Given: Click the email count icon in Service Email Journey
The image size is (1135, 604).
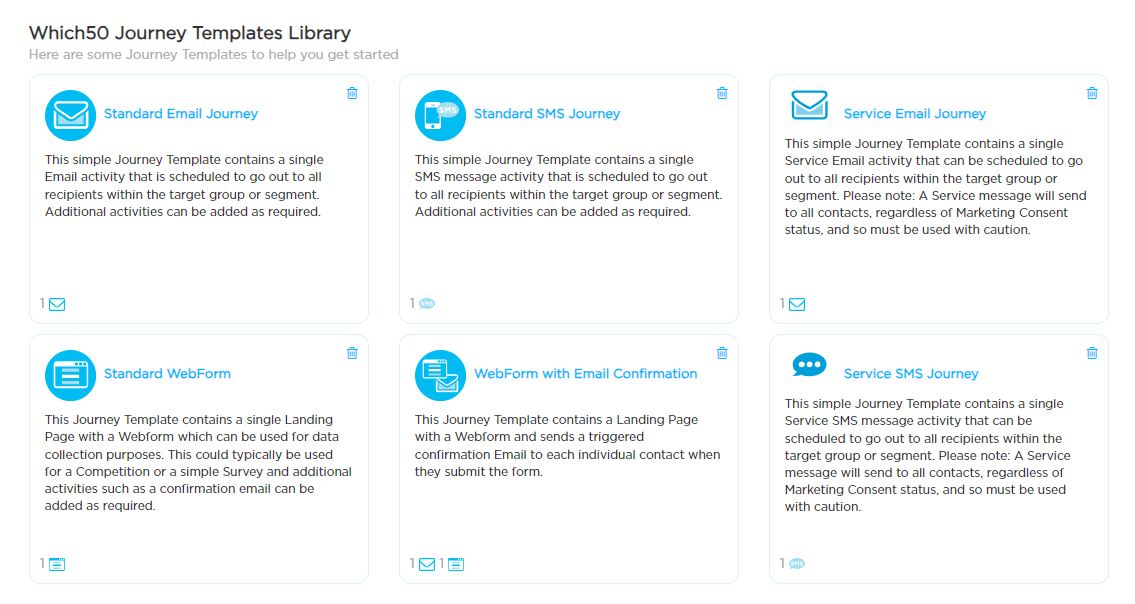Looking at the screenshot, I should [797, 304].
